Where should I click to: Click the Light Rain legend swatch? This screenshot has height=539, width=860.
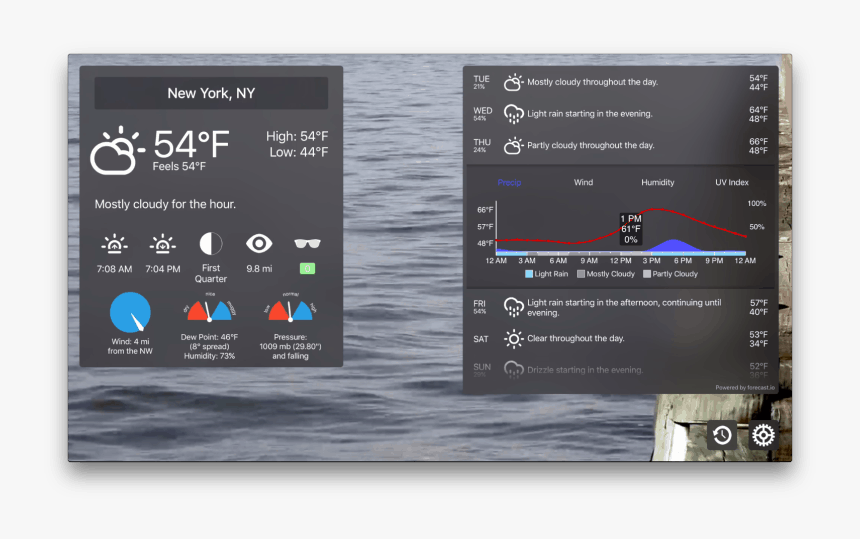point(529,274)
